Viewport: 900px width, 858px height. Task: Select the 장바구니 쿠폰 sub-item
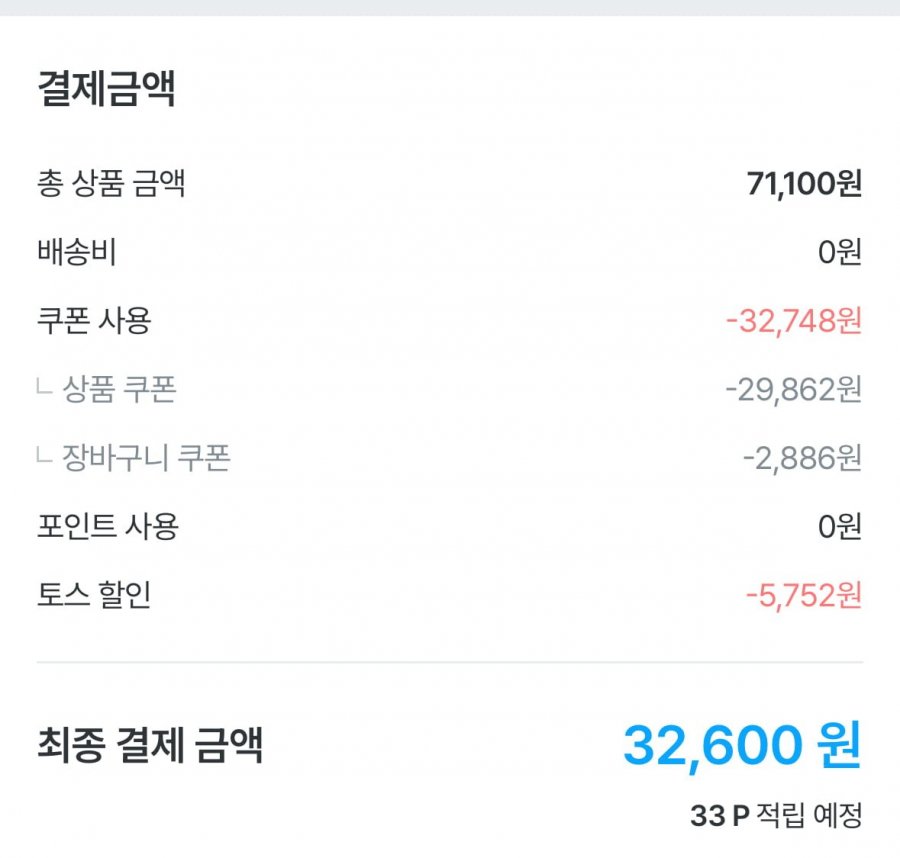click(x=146, y=458)
